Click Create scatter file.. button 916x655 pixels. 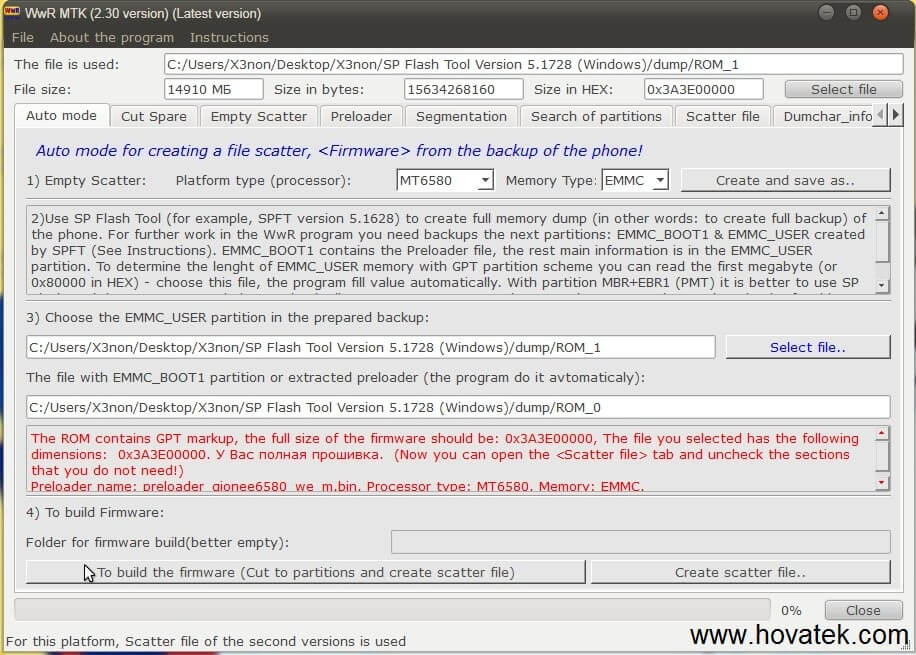click(740, 572)
